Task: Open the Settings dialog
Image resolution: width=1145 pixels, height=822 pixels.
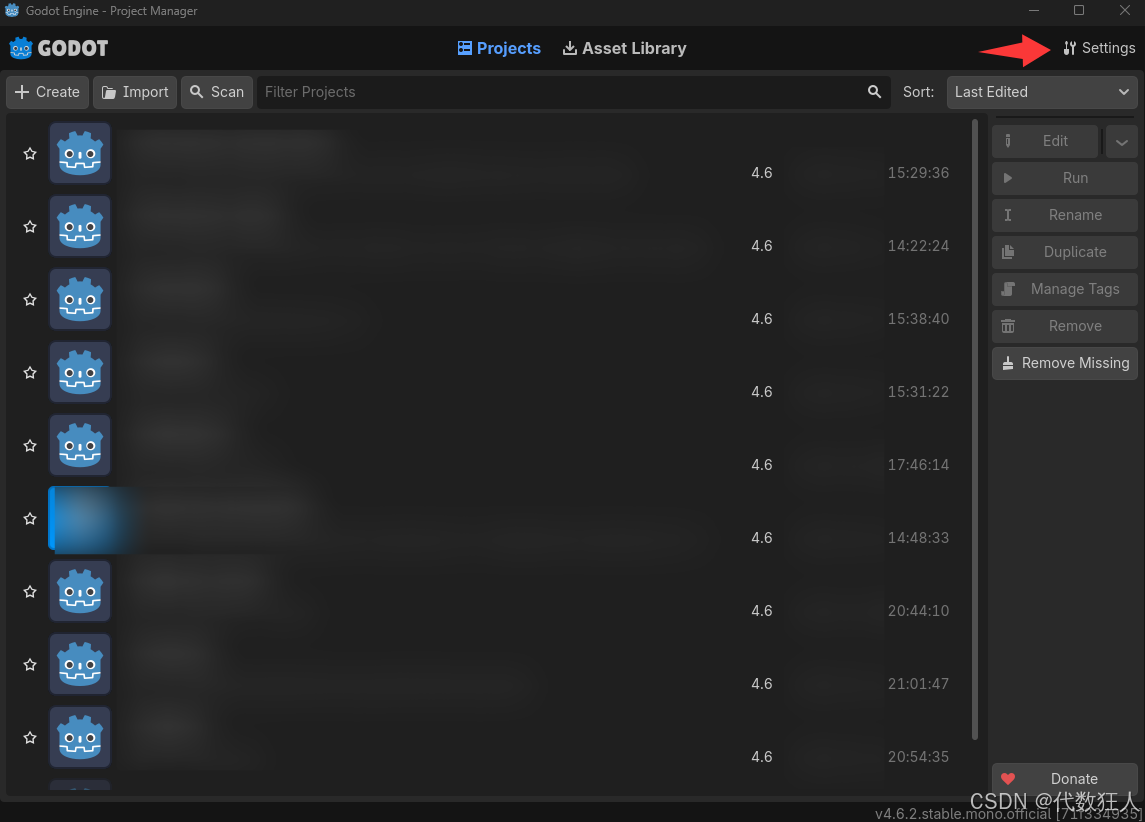Action: coord(1099,48)
